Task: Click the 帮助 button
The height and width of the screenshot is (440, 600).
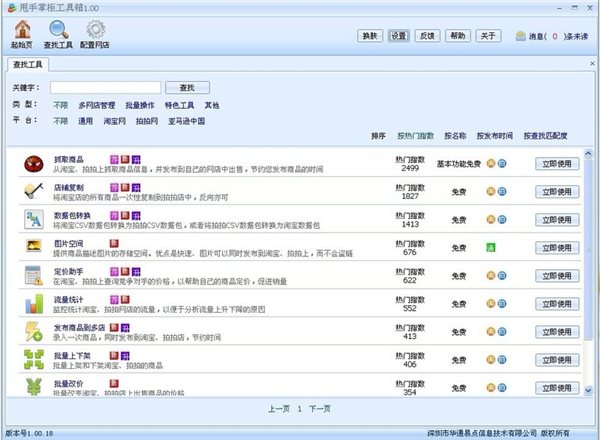Action: (458, 36)
